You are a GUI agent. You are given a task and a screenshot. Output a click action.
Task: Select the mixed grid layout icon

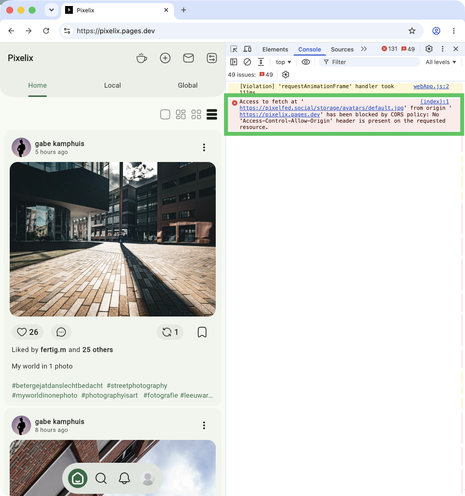tap(181, 114)
